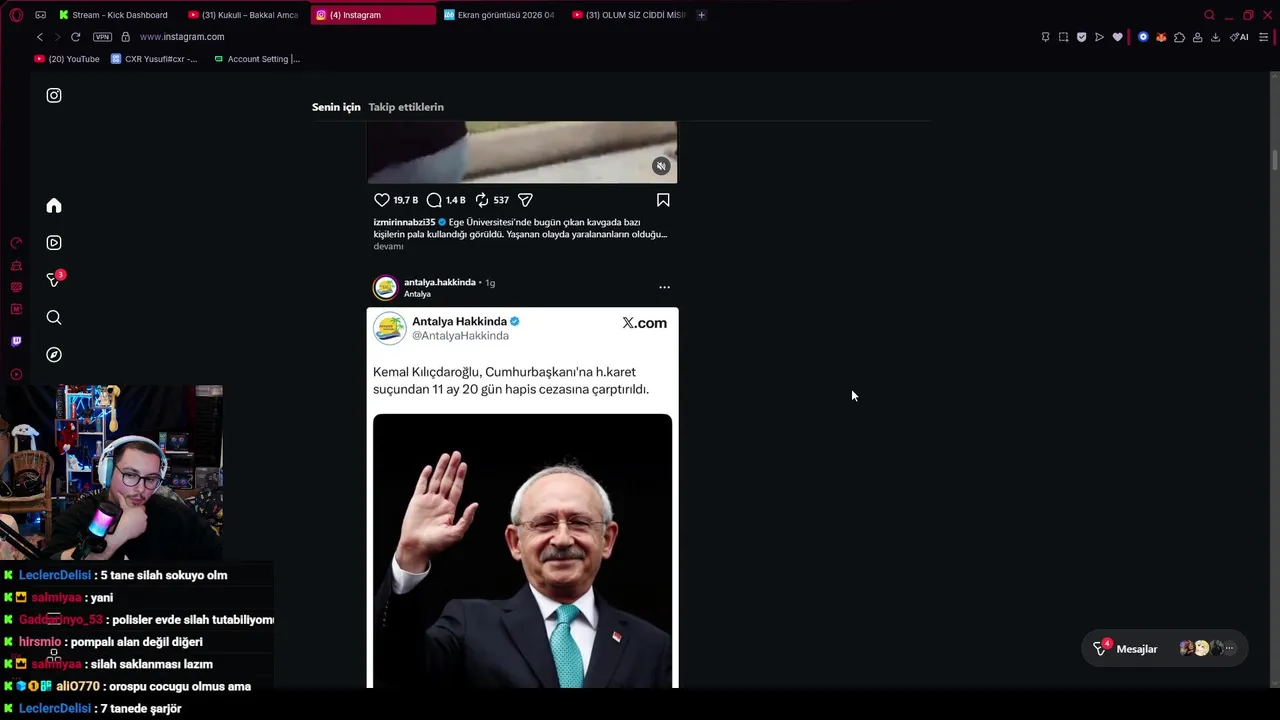Open the Instagram search magnifier
1280x720 pixels.
tap(54, 318)
